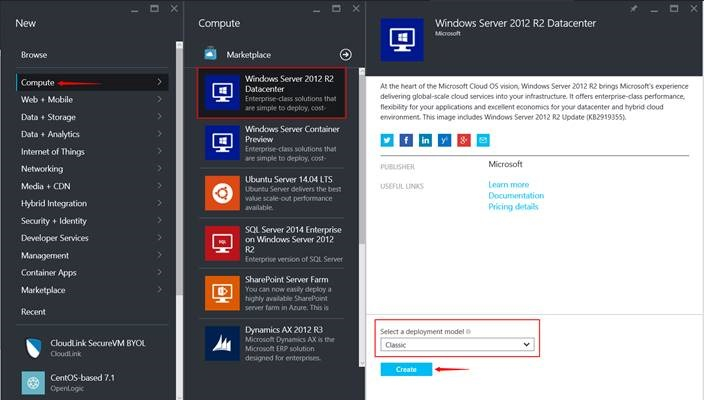
Task: Share via the Twitter icon
Action: coord(388,140)
